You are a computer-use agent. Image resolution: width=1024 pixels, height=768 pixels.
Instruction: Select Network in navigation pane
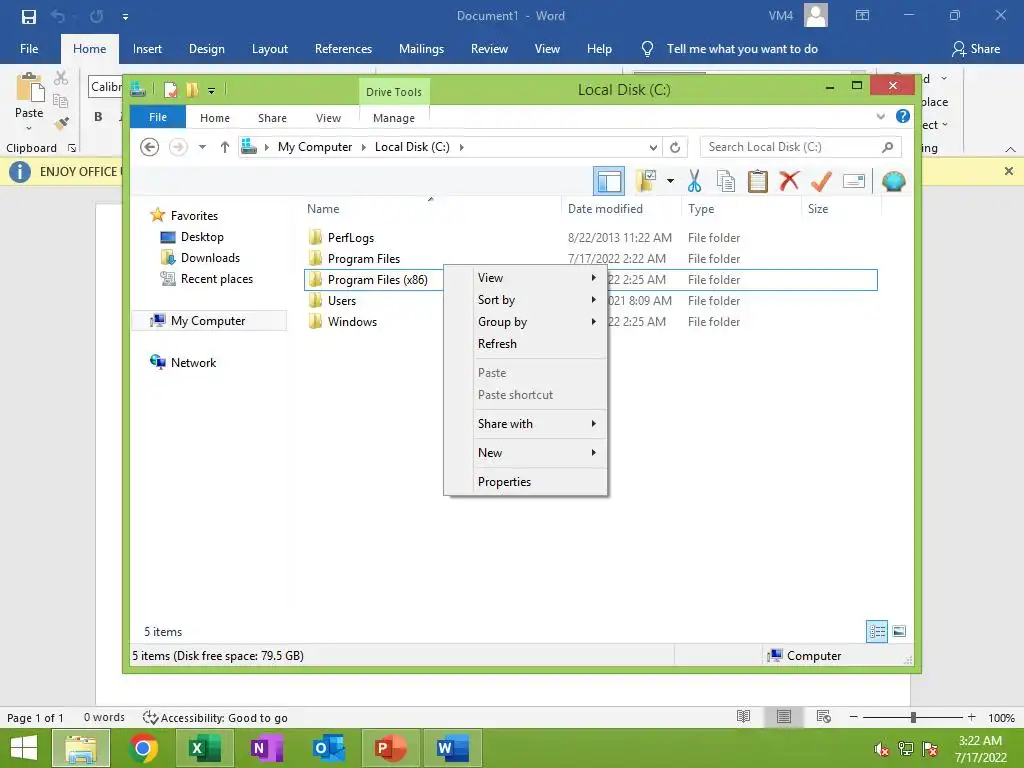[193, 362]
